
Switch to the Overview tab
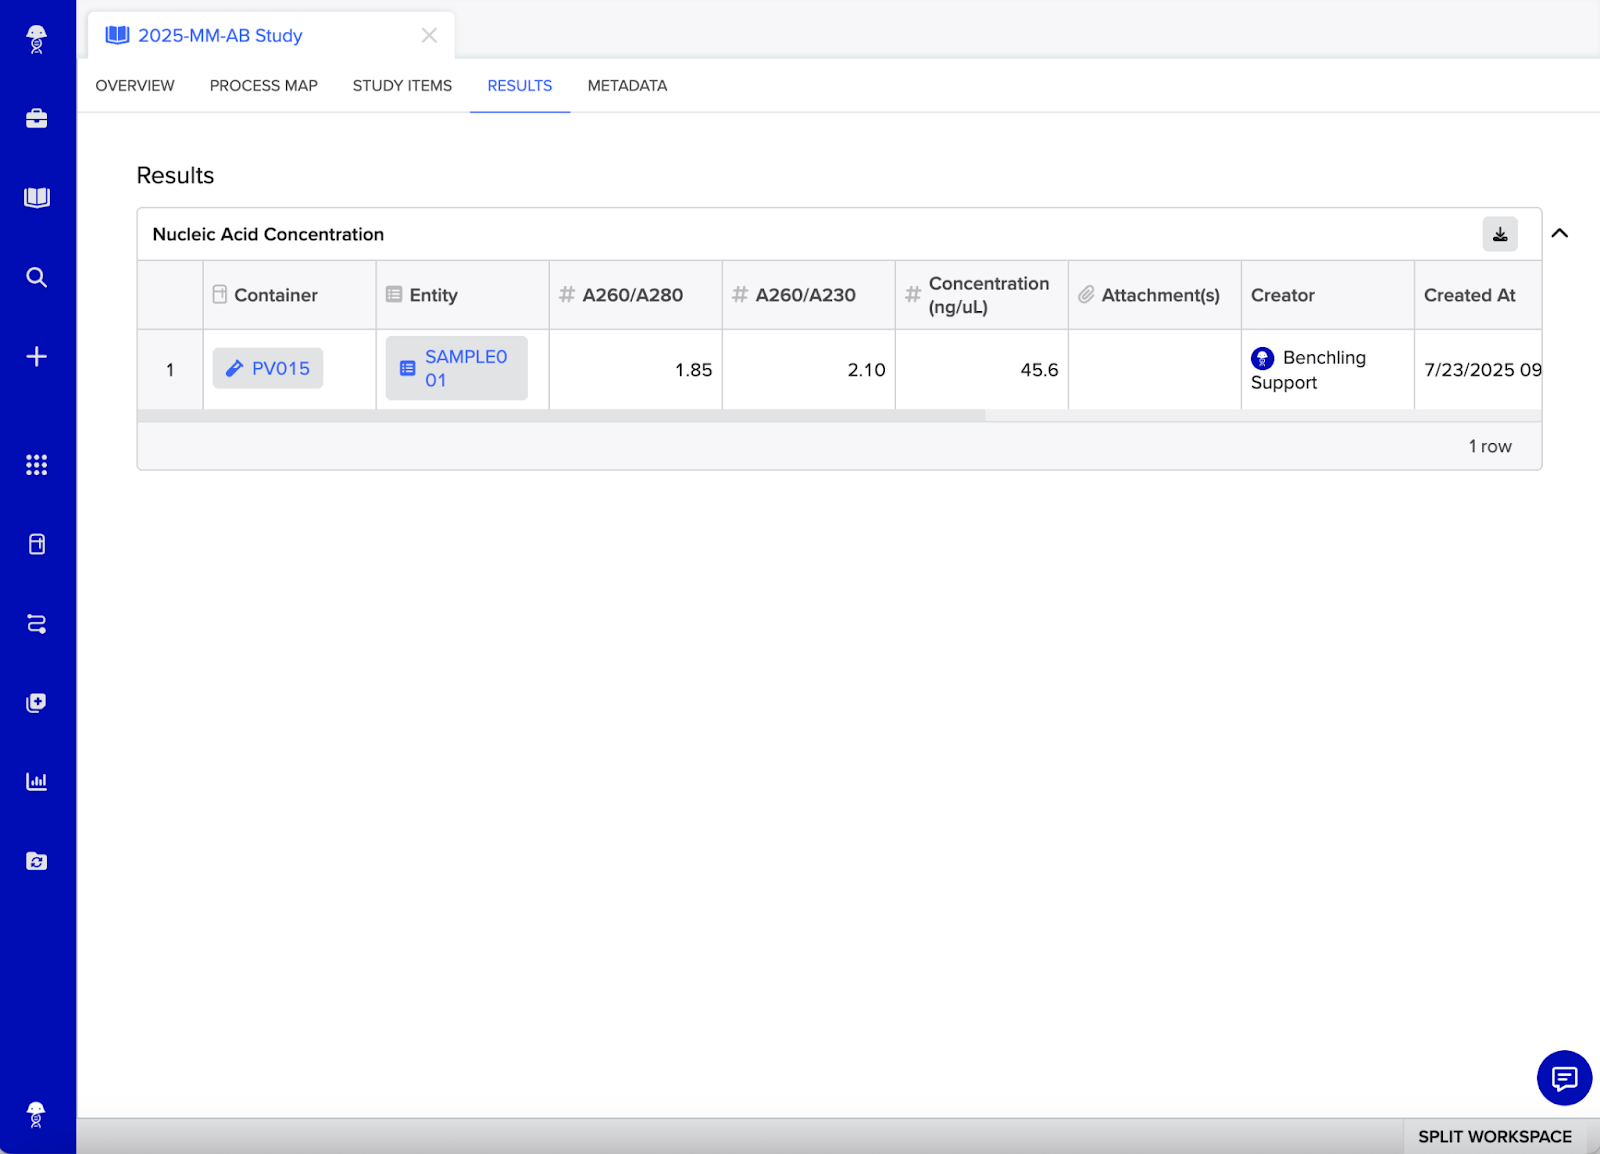(x=135, y=86)
